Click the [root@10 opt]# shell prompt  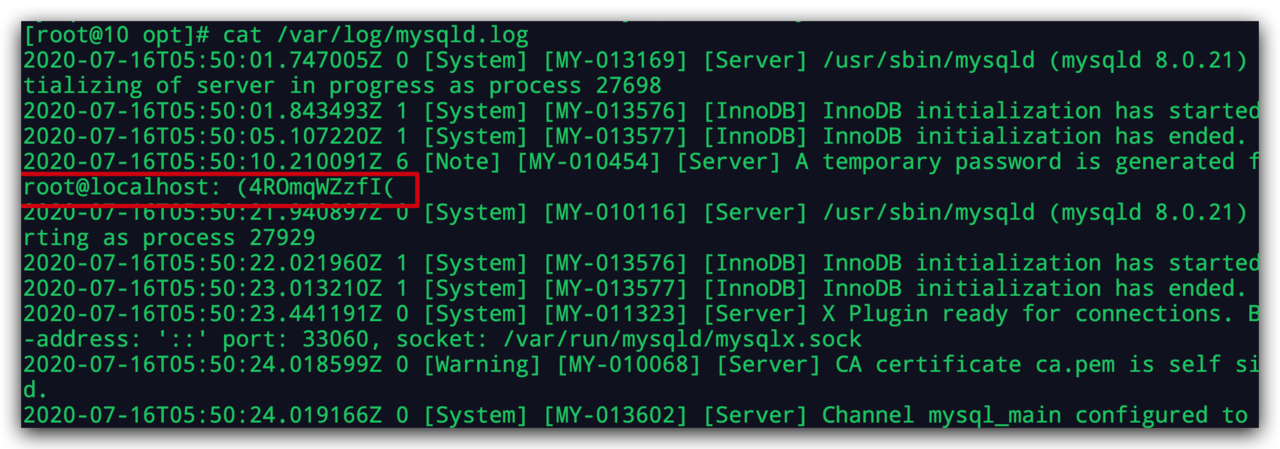[116, 35]
